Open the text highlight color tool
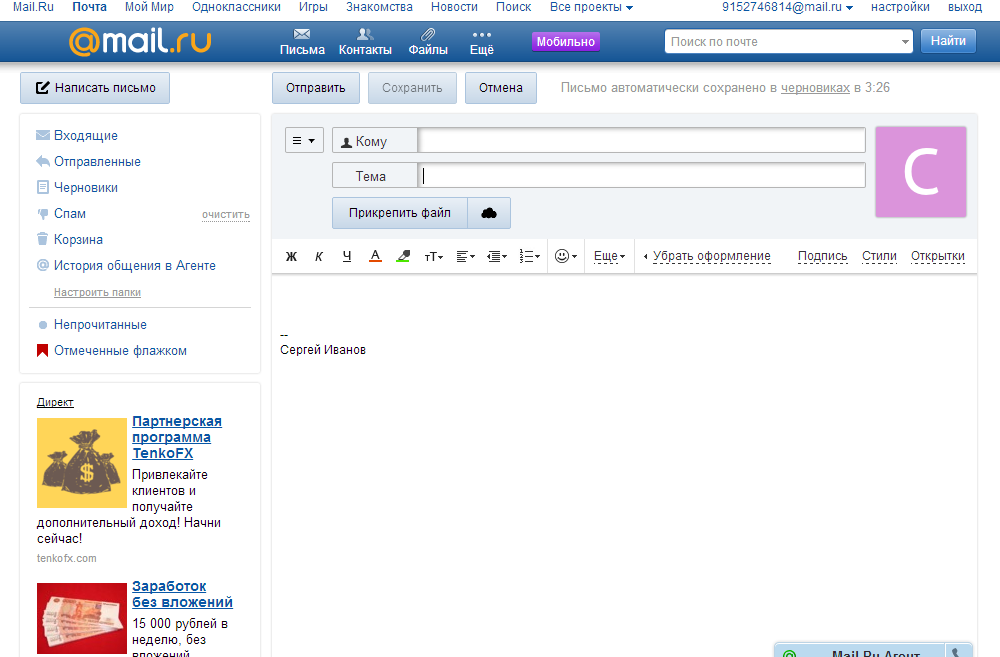1000x657 pixels. [x=403, y=257]
